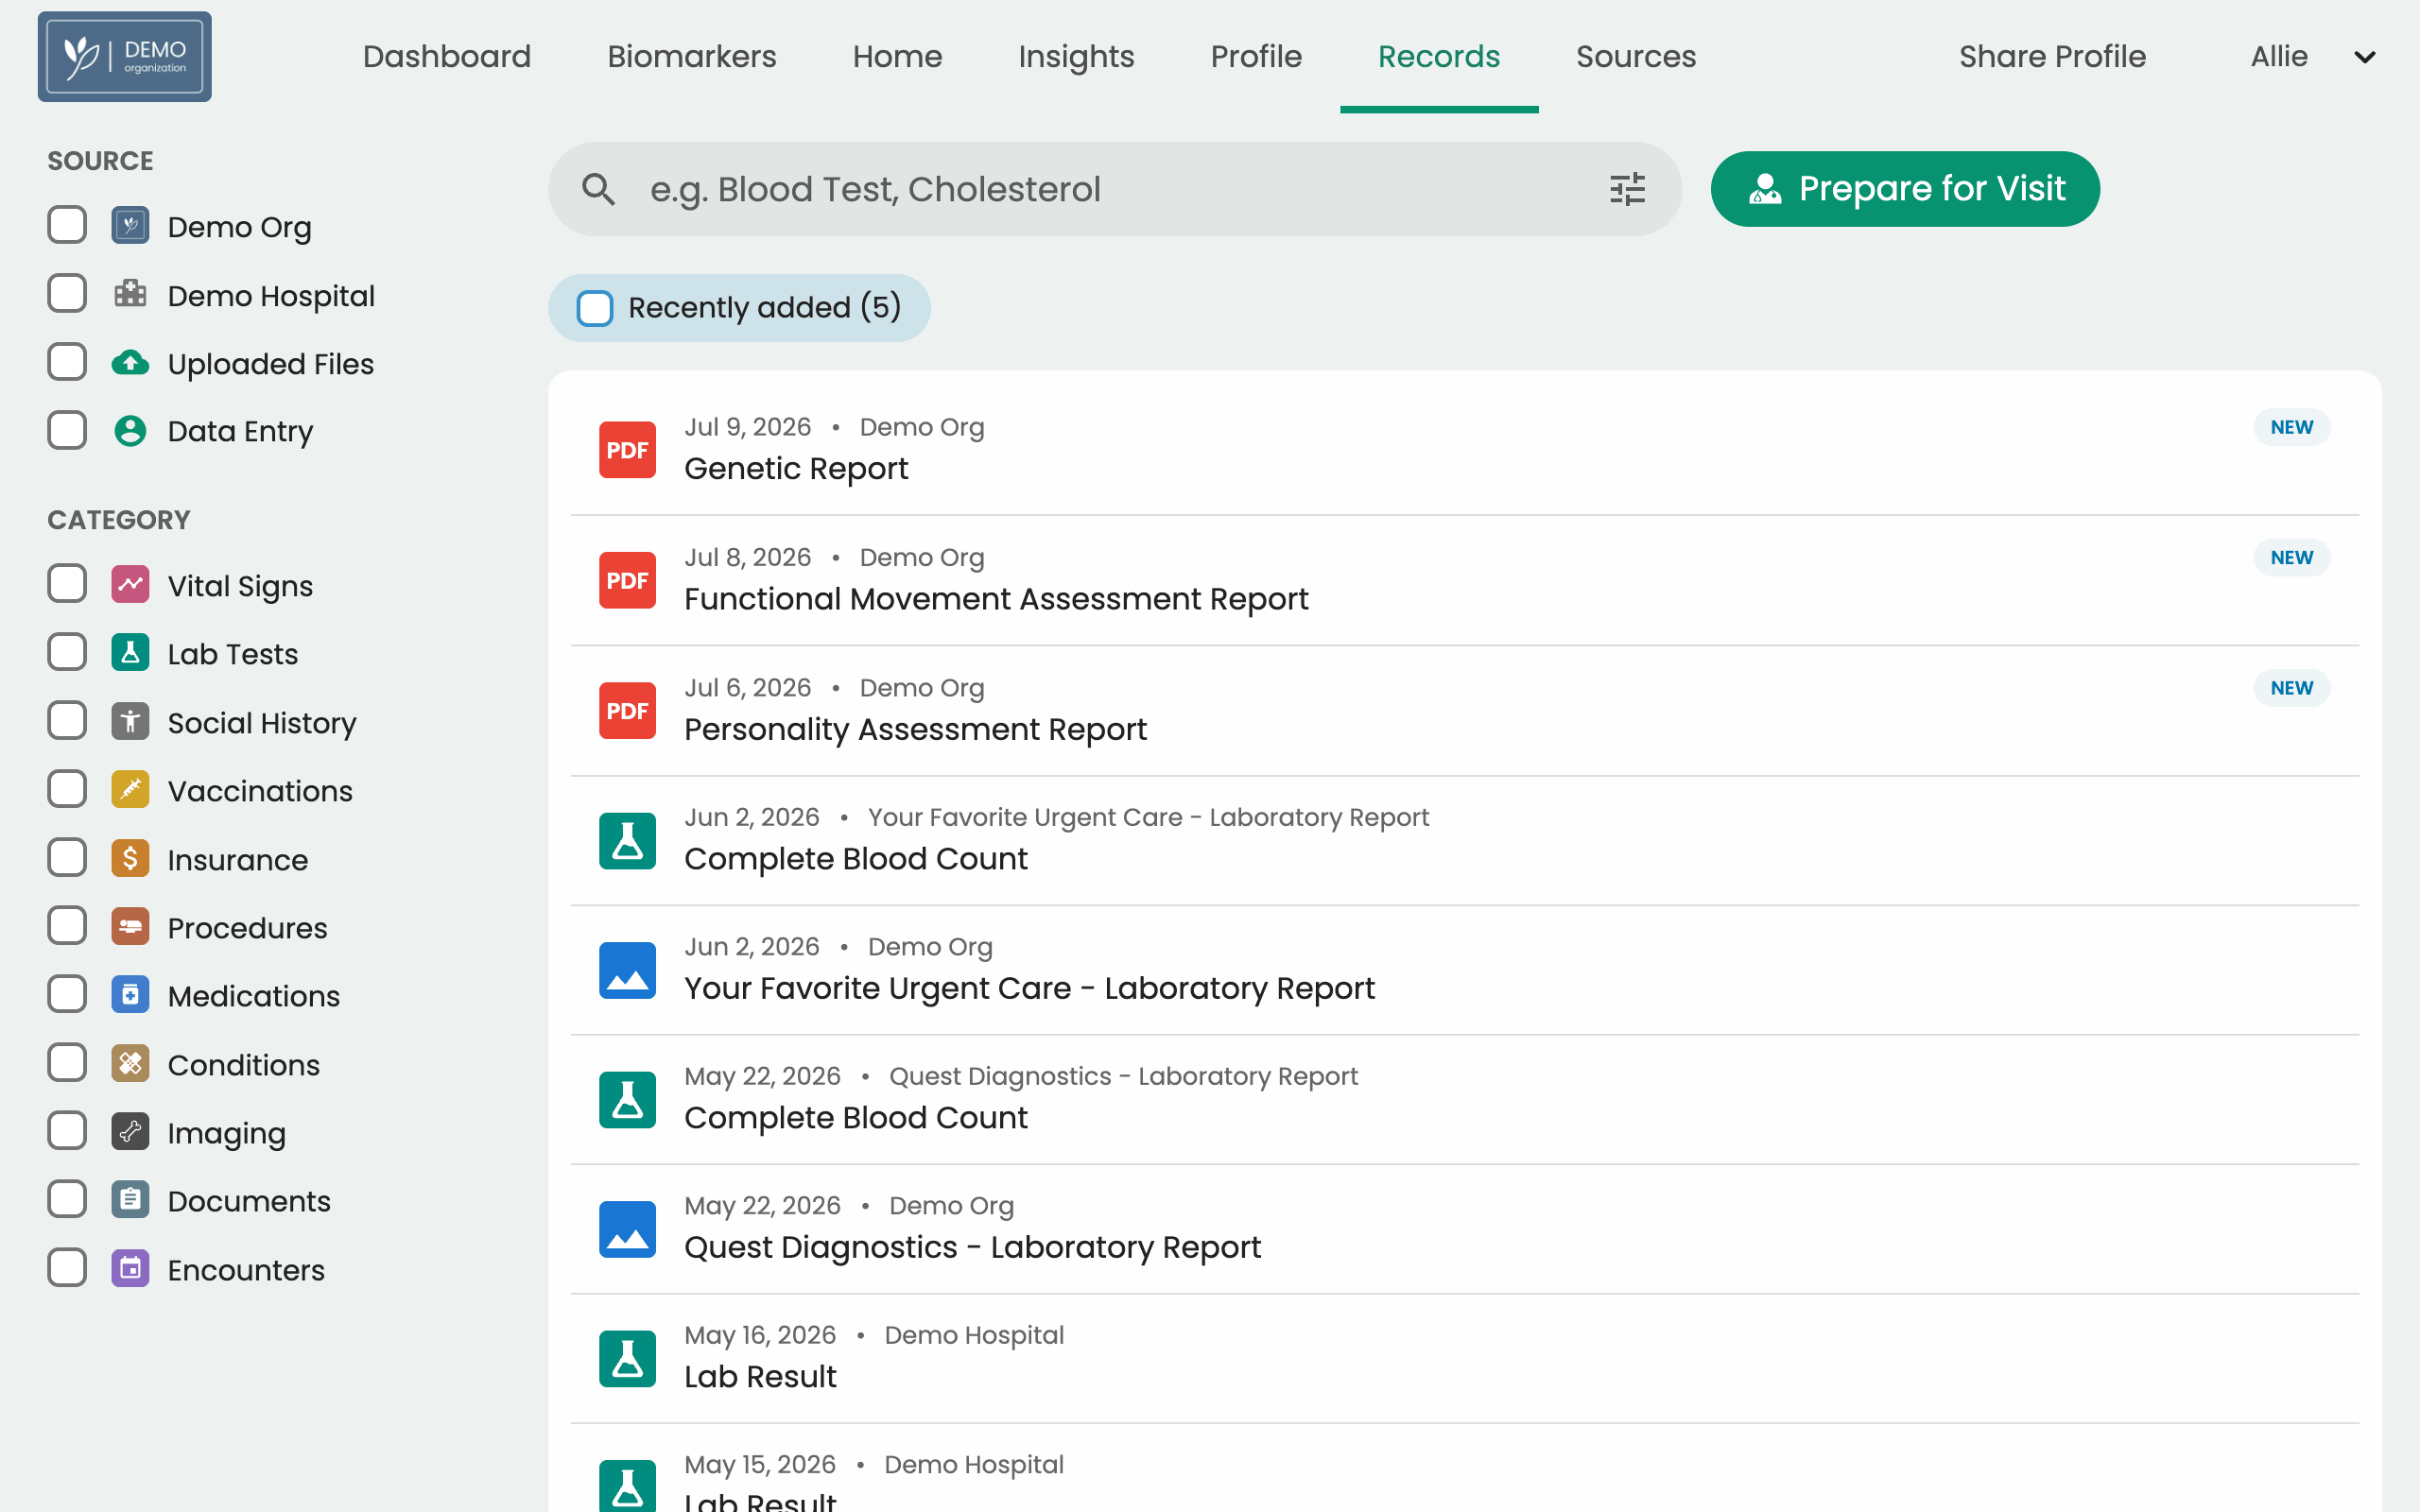Open the May 22 Complete Blood Count record
This screenshot has height=1512, width=2420.
coord(1465,1100)
